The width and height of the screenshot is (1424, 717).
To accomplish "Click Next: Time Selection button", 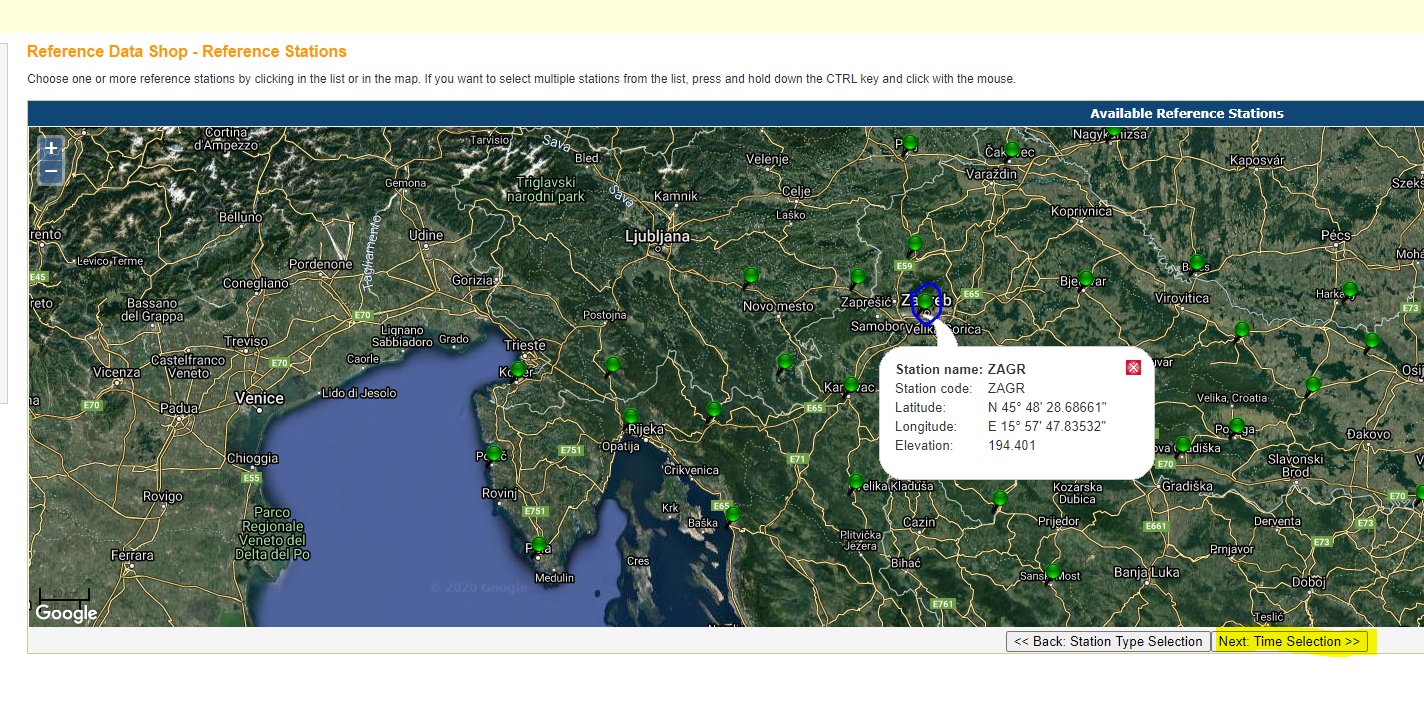I will click(1289, 642).
